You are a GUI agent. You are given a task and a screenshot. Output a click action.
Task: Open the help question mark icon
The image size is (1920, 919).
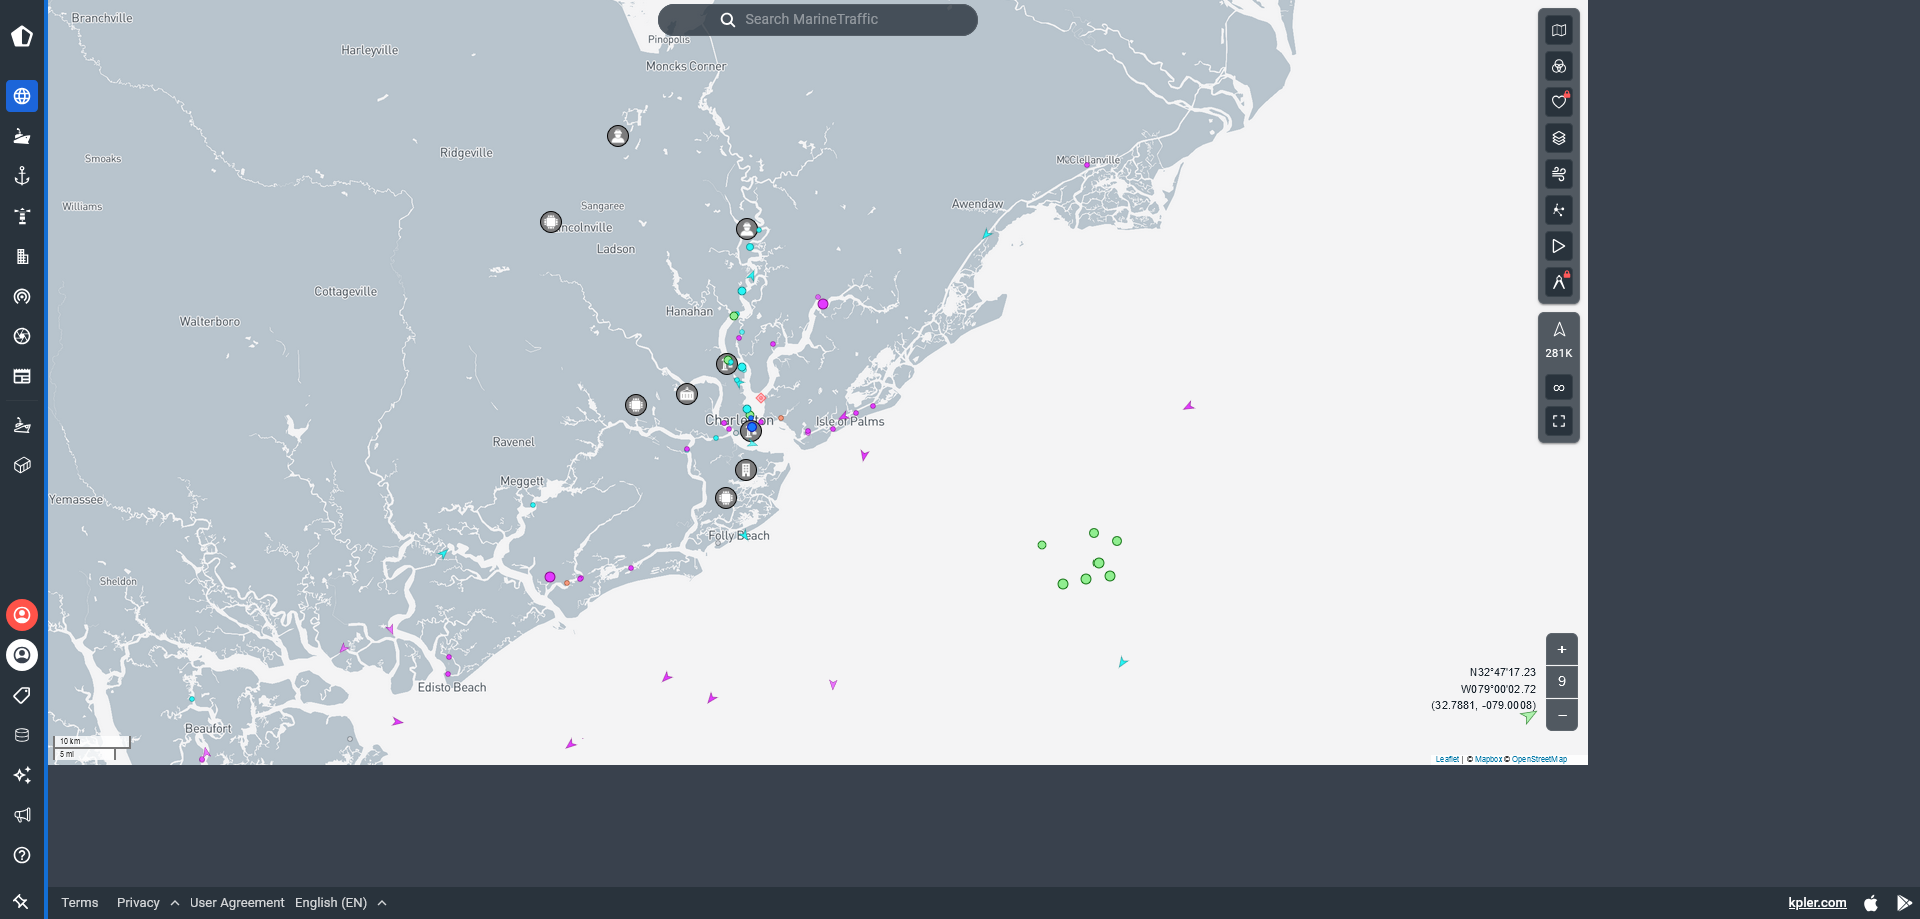click(x=22, y=855)
